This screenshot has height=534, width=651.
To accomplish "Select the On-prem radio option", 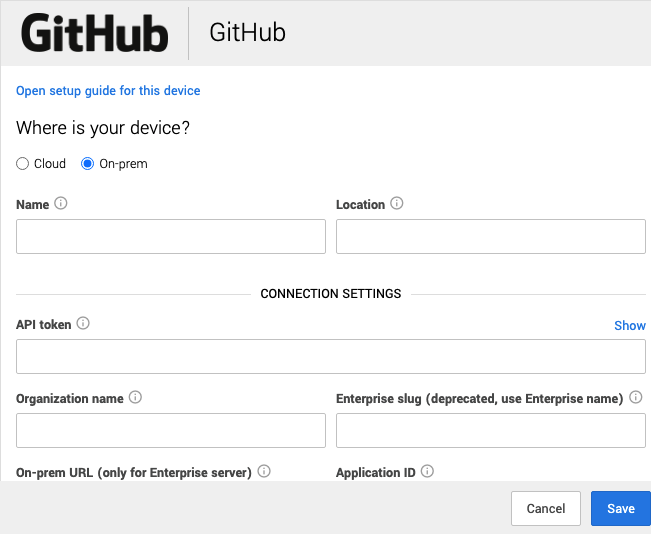I will point(87,164).
